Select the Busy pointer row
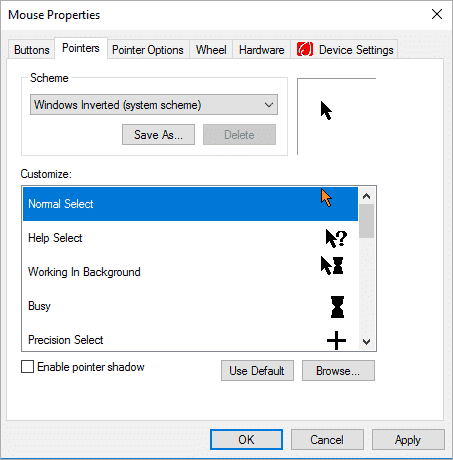 coord(190,306)
